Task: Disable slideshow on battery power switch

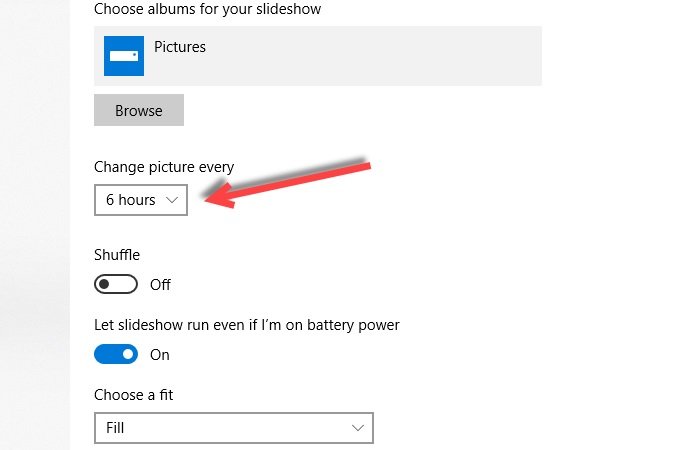Action: tap(115, 354)
